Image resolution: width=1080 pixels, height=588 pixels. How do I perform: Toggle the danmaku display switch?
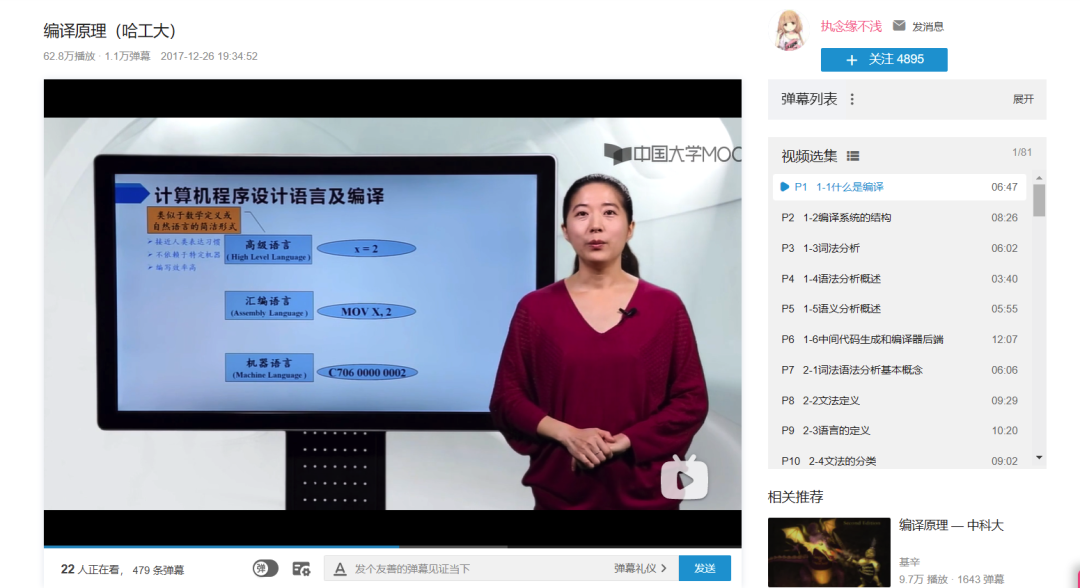(265, 568)
